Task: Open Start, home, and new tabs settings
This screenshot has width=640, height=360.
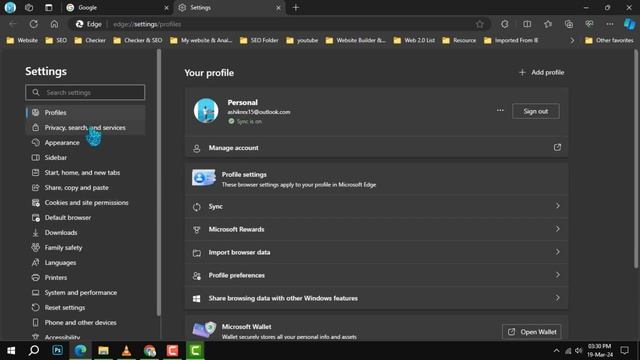Action: coord(85,172)
